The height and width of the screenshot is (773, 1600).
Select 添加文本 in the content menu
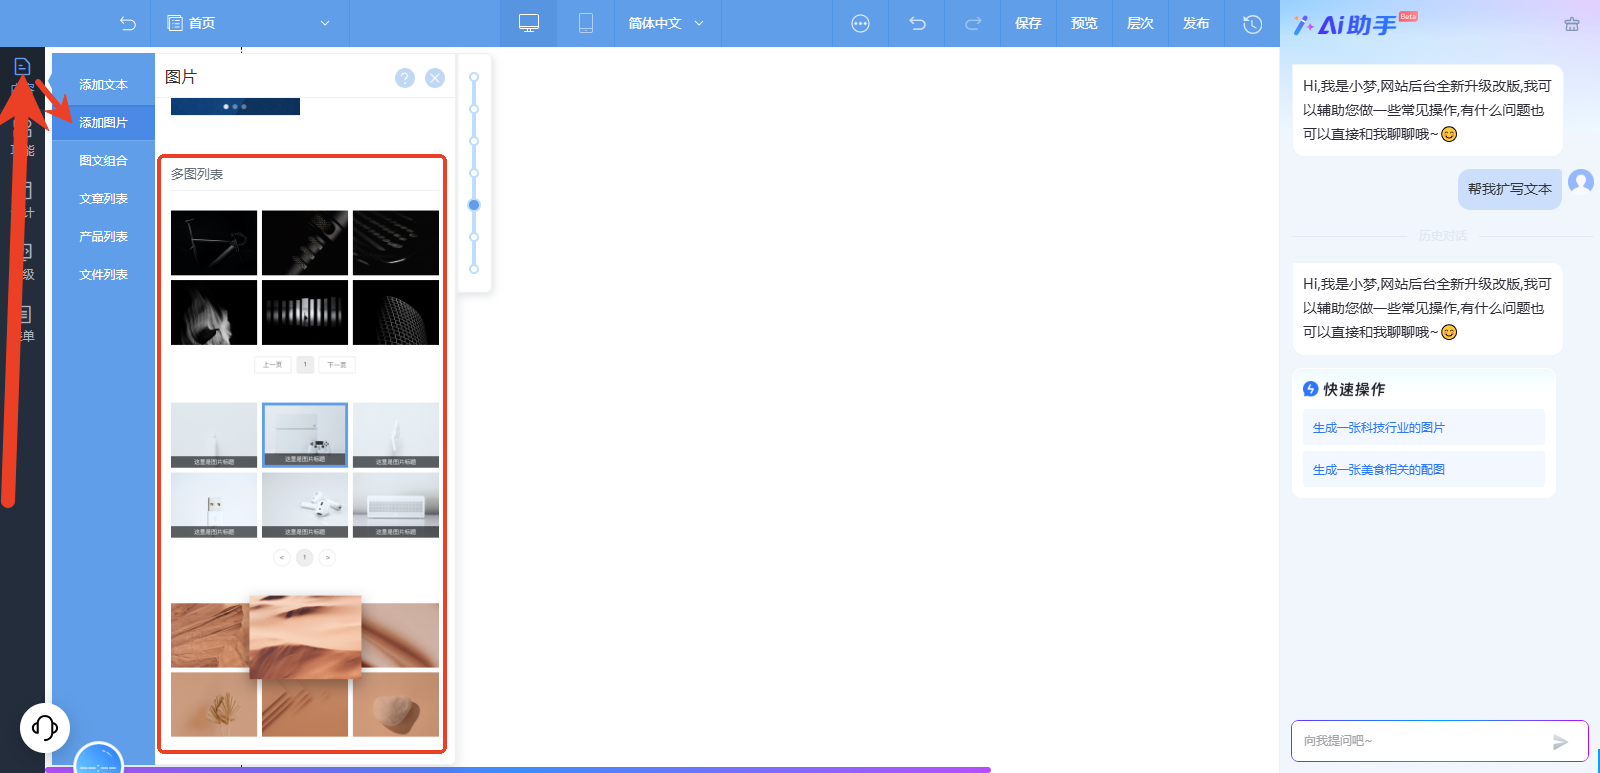(x=104, y=85)
